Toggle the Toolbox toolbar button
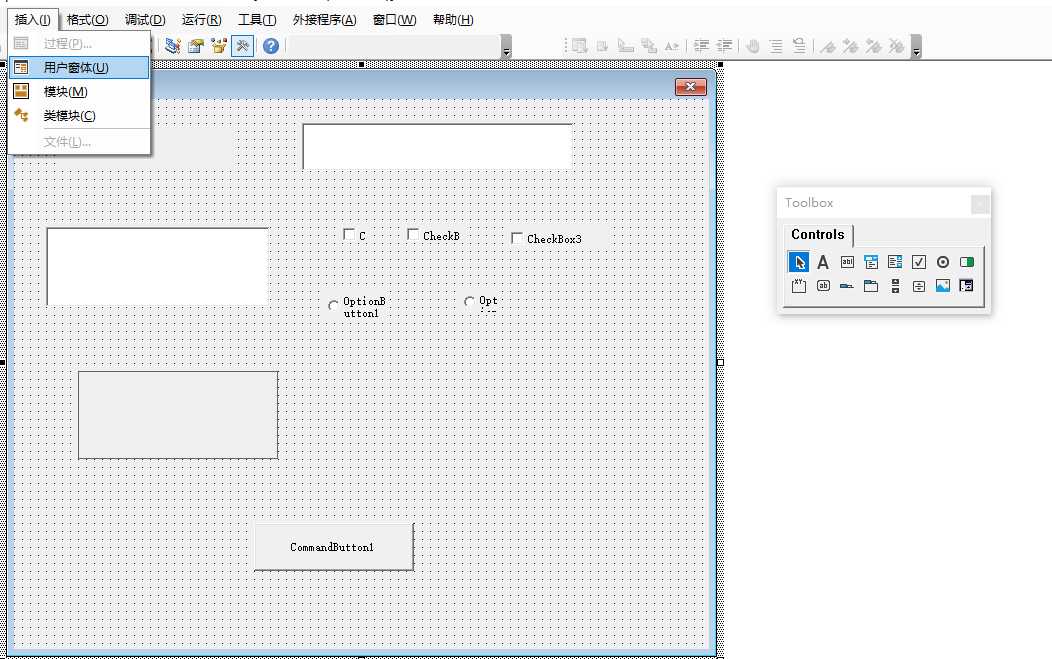 click(x=242, y=46)
